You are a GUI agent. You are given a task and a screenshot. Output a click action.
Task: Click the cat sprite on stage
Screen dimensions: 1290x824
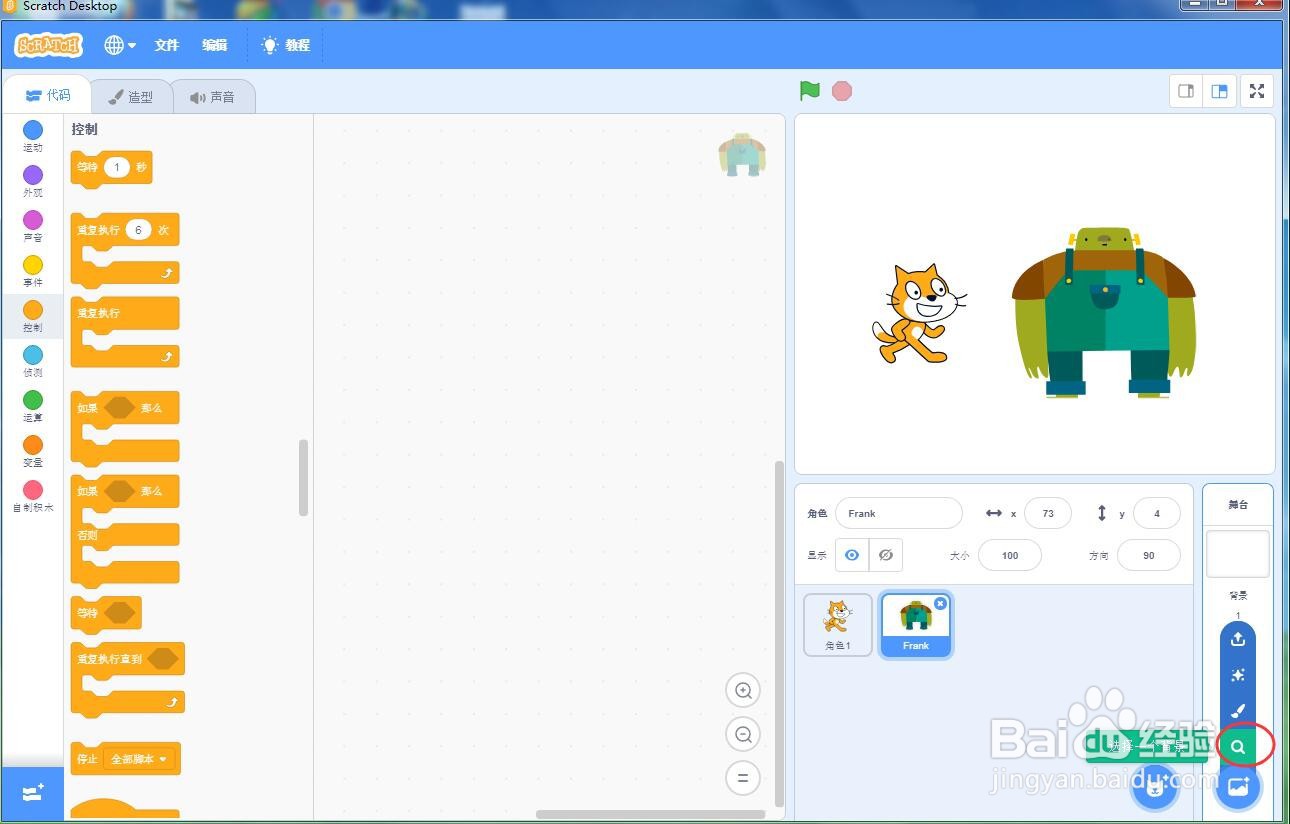click(918, 313)
